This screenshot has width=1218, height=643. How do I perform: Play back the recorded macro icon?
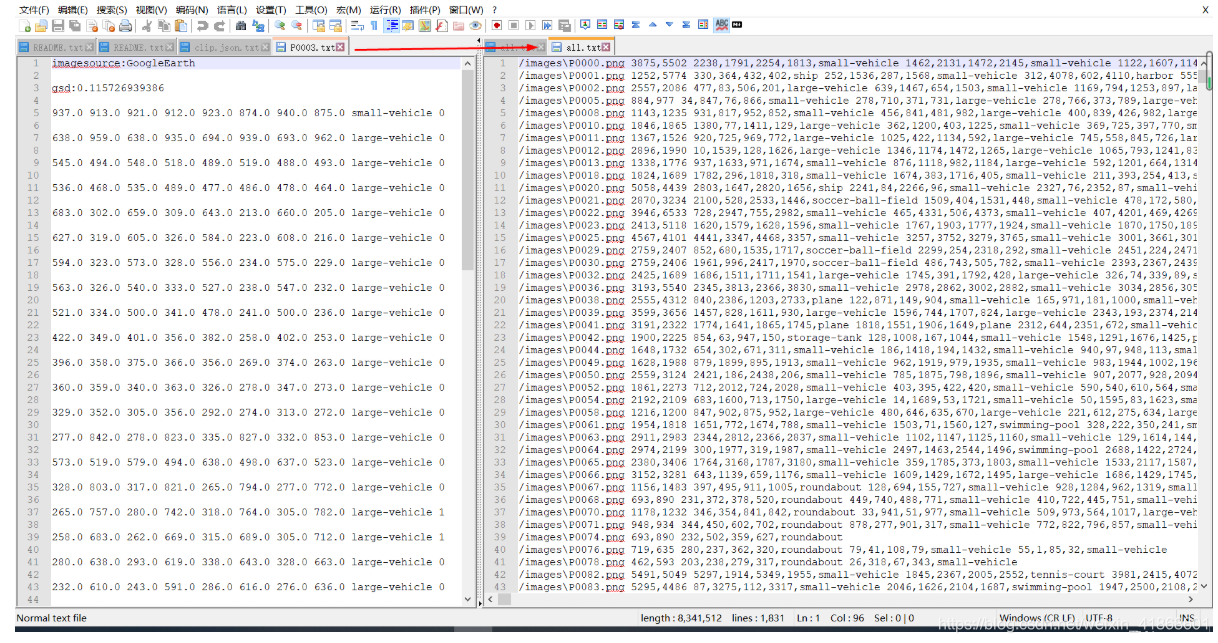530,25
